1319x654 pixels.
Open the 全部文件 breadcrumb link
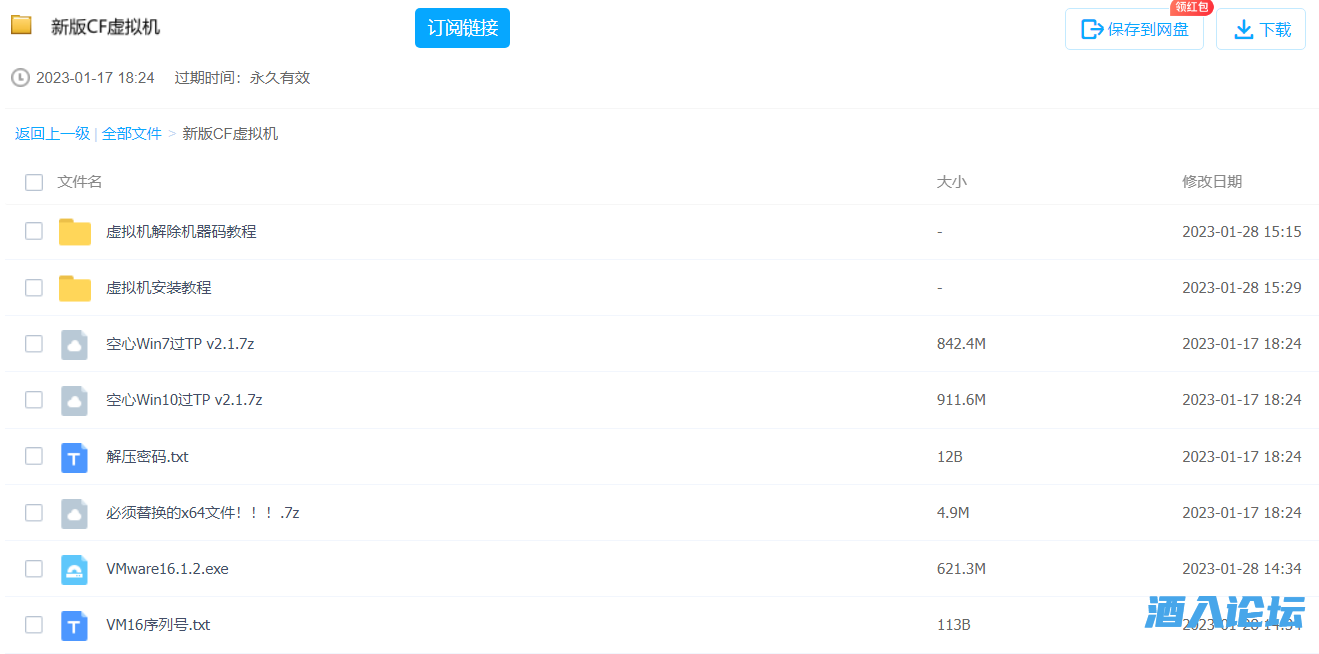(x=132, y=133)
